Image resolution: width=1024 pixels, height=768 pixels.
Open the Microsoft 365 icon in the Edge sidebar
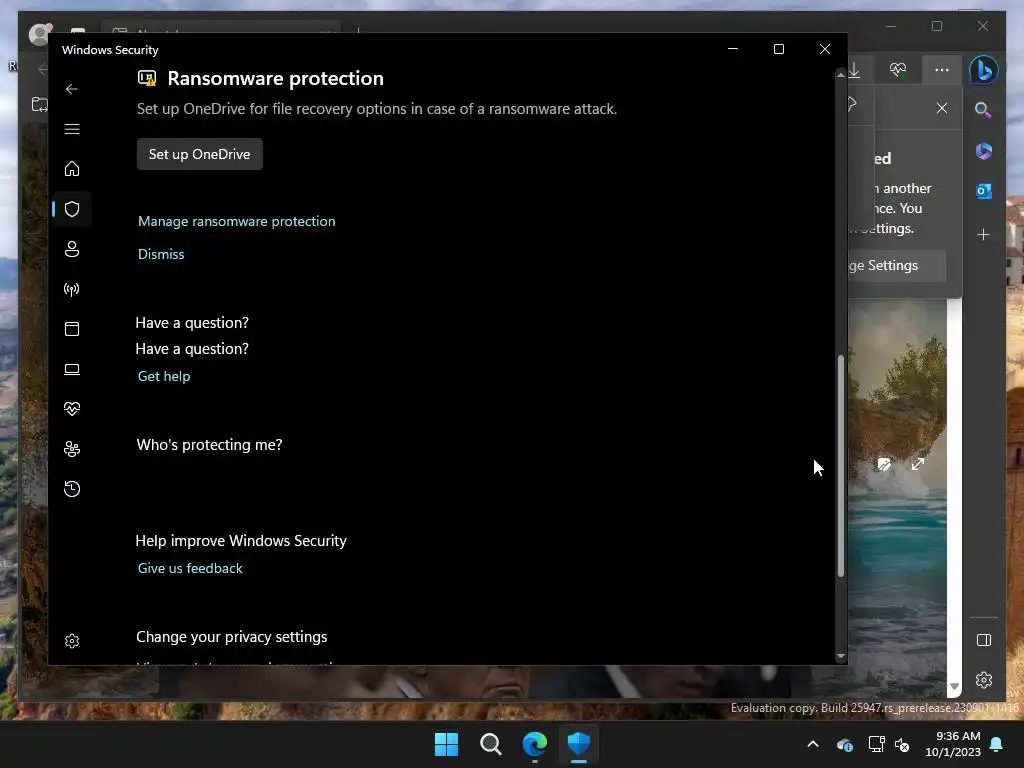[x=984, y=151]
